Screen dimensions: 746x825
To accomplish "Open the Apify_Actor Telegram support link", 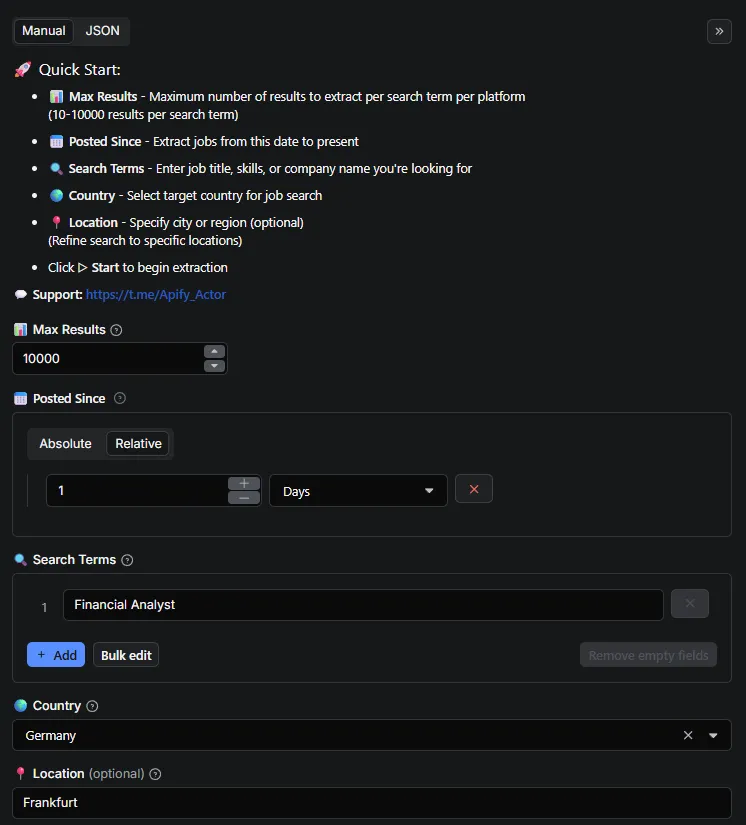I will pos(156,294).
